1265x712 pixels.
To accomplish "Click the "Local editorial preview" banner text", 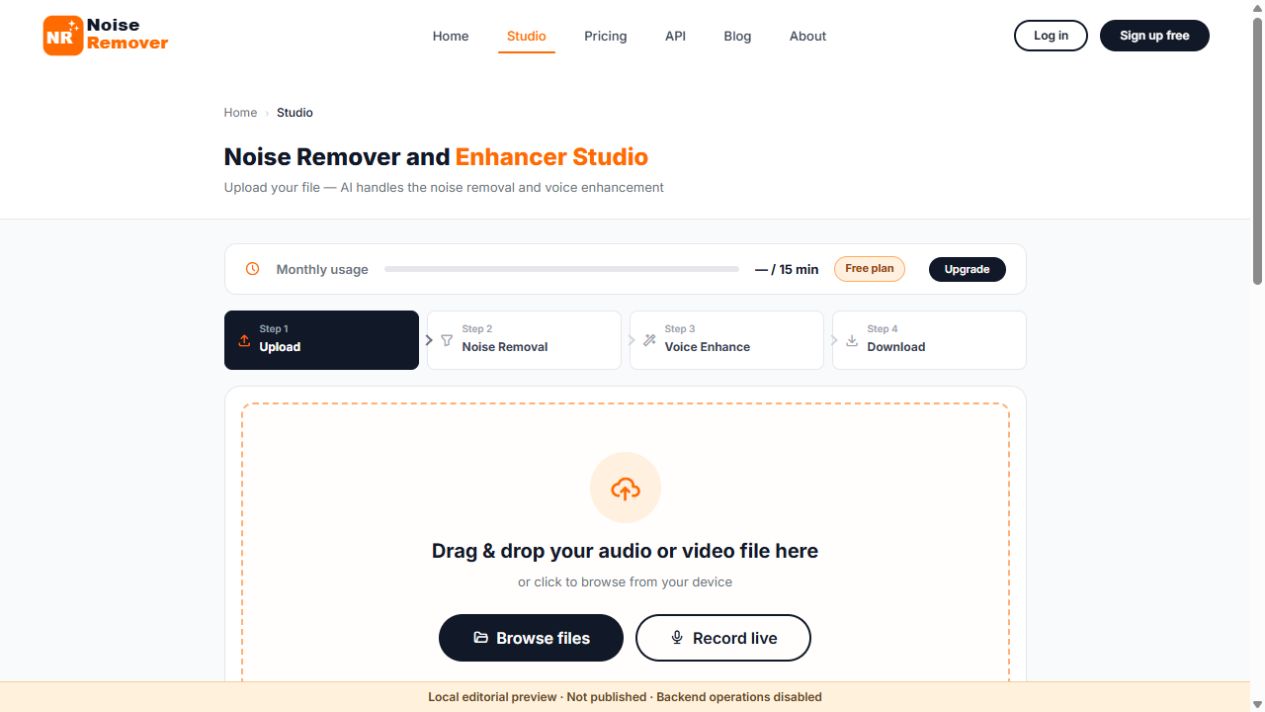I will [625, 697].
